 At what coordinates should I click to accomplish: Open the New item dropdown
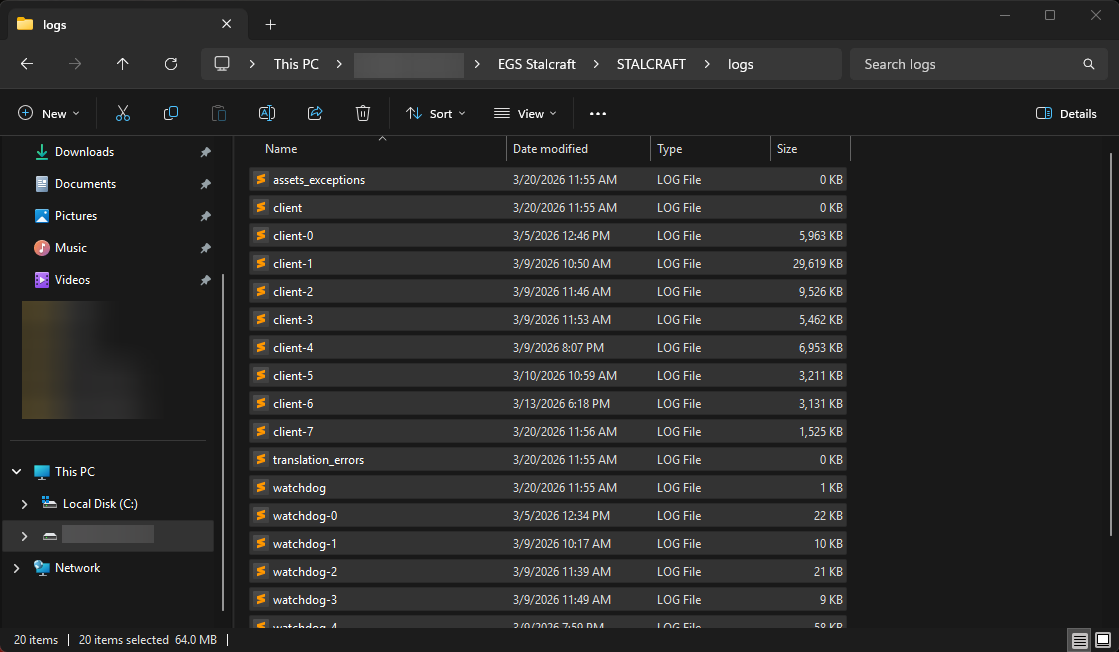point(49,114)
